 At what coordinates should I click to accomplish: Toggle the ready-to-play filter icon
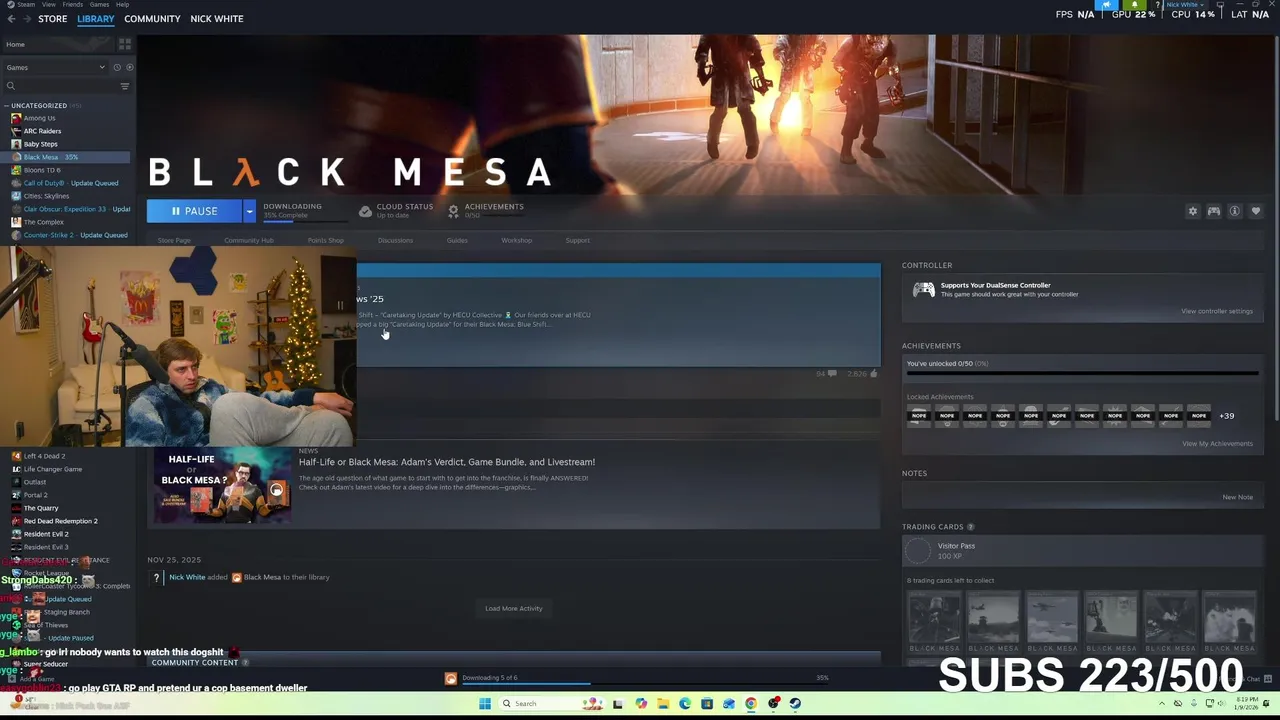(129, 67)
